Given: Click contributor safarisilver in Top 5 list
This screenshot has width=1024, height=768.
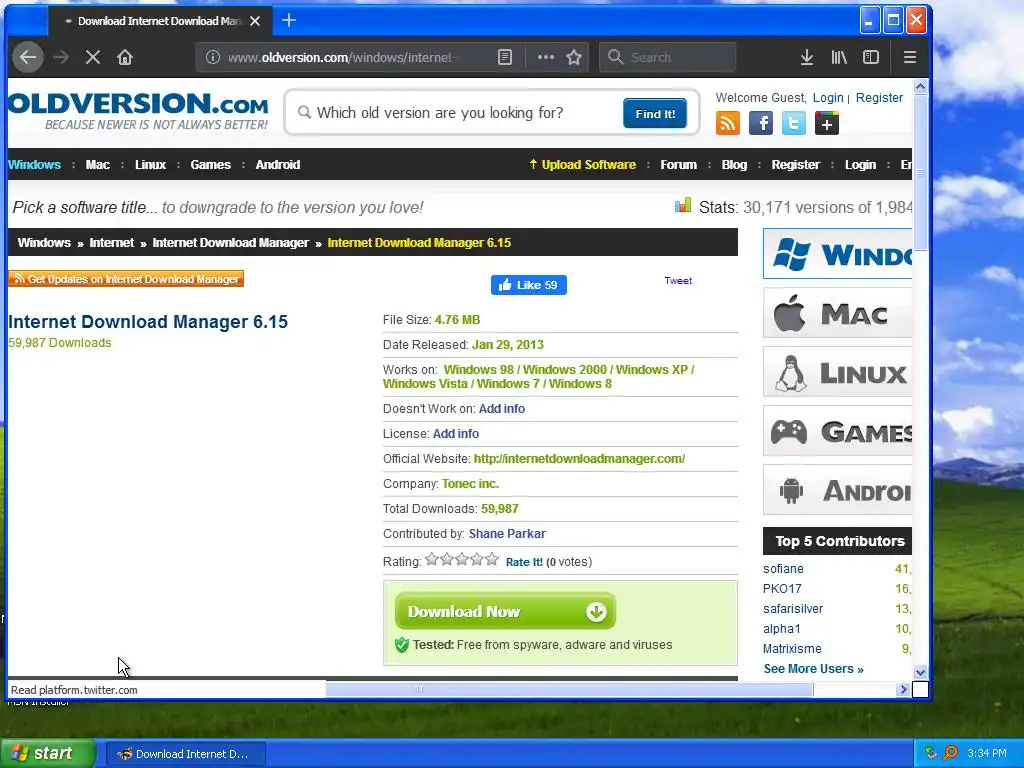Looking at the screenshot, I should coord(793,609).
